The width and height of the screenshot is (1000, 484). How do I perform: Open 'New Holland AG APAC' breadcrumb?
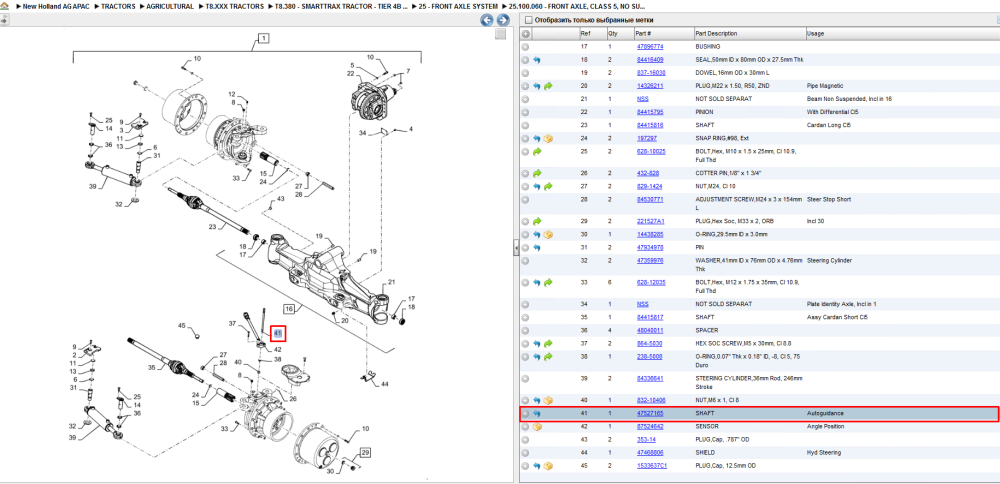pyautogui.click(x=56, y=6)
